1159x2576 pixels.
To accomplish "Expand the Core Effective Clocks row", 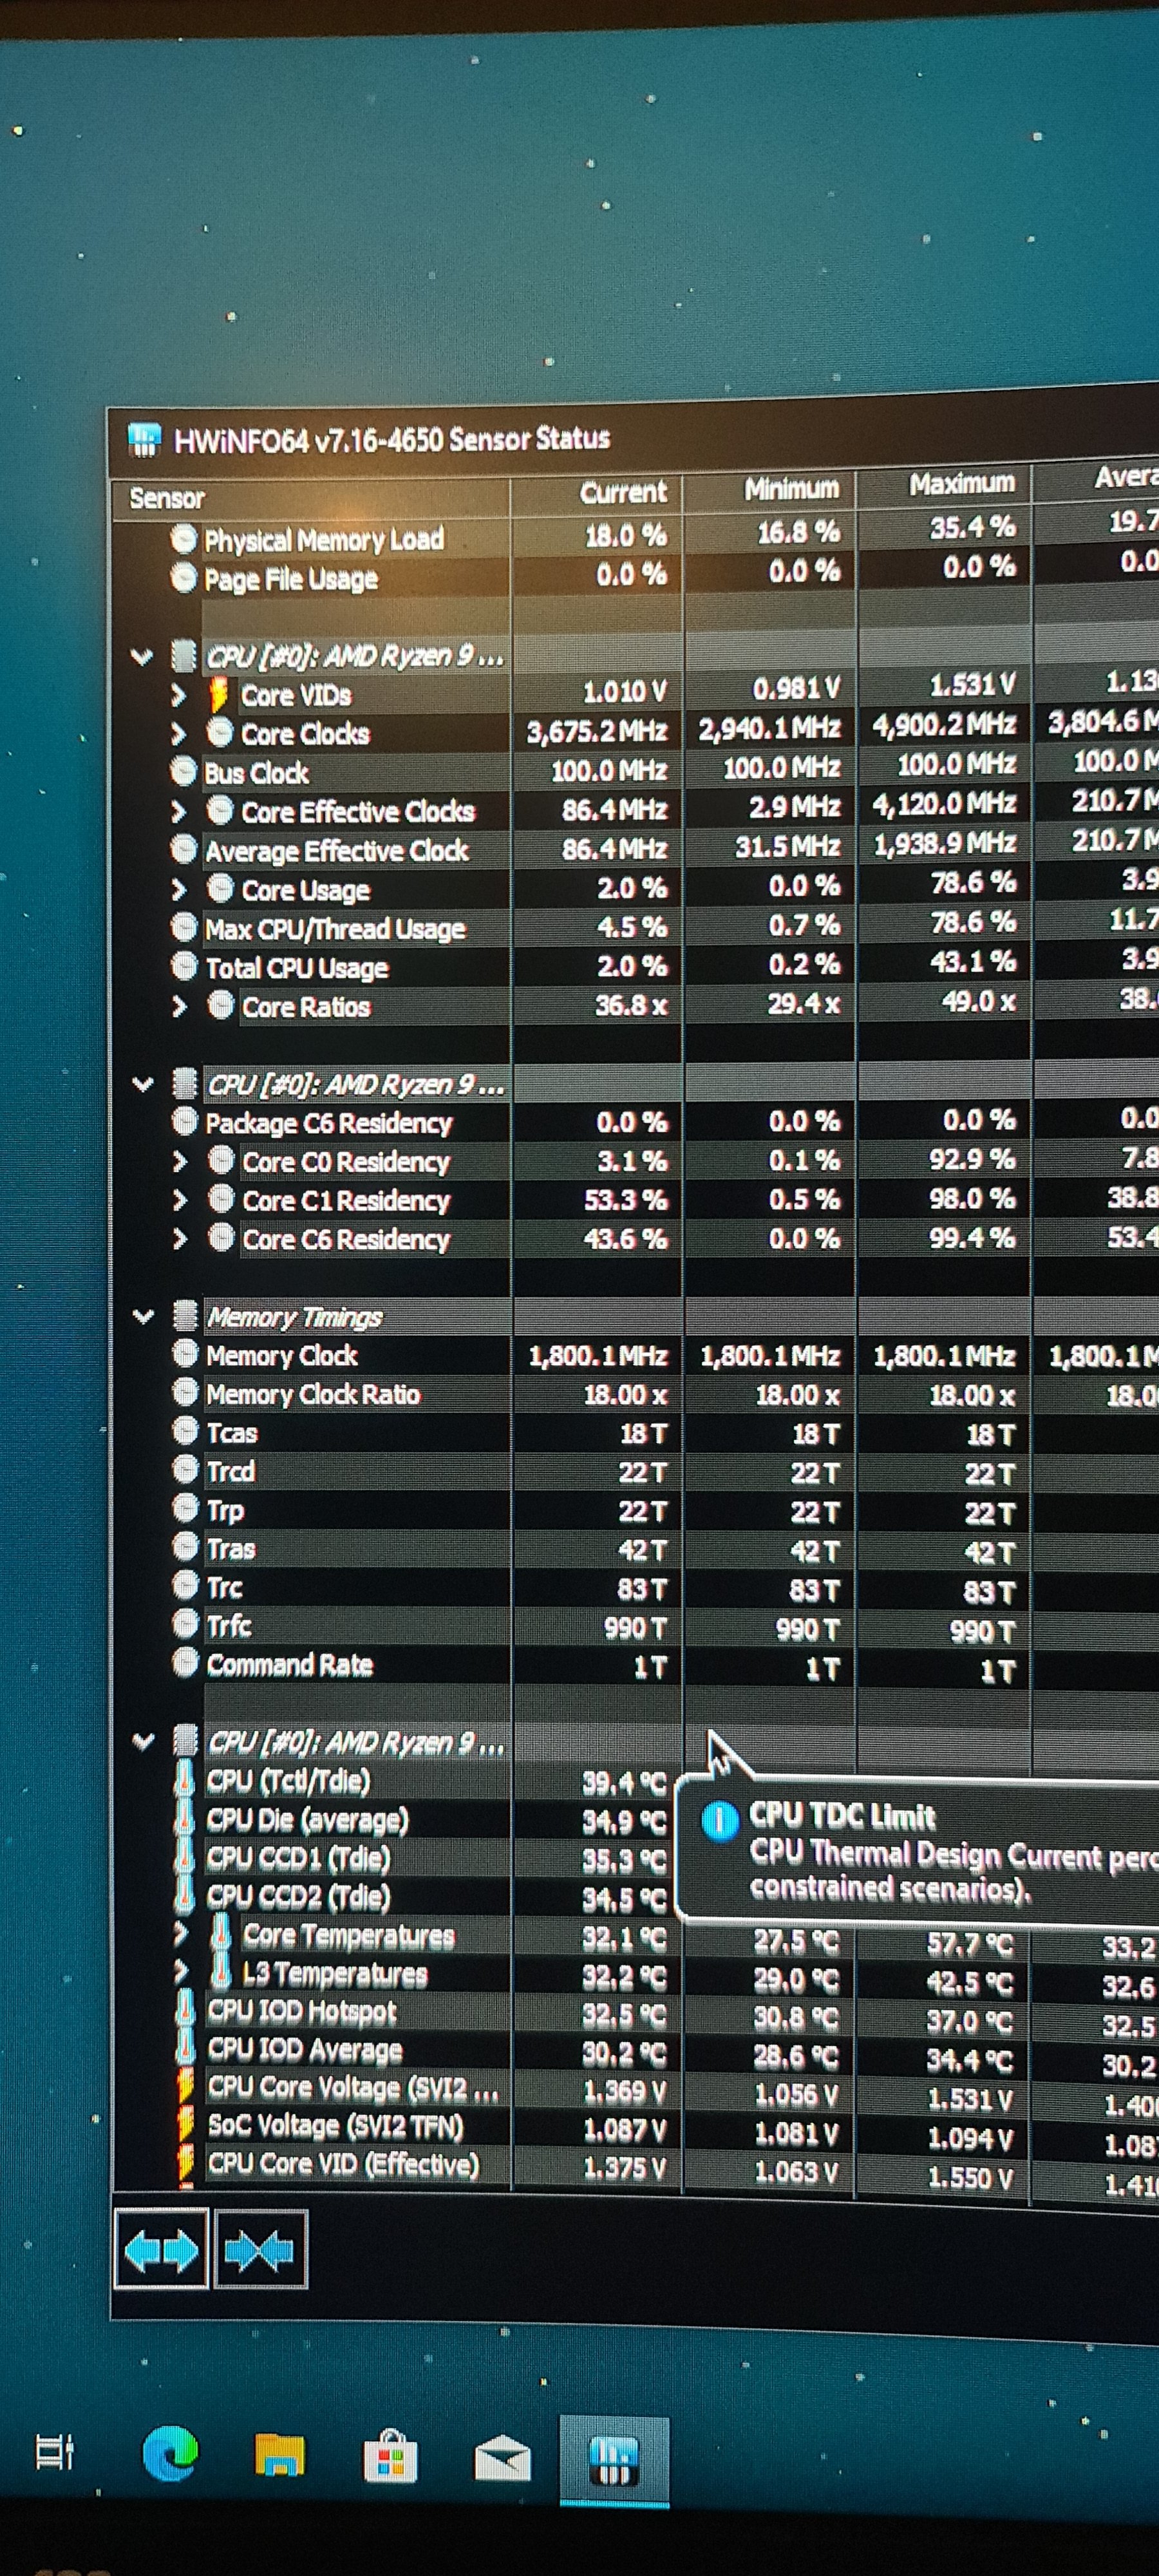I will [179, 811].
